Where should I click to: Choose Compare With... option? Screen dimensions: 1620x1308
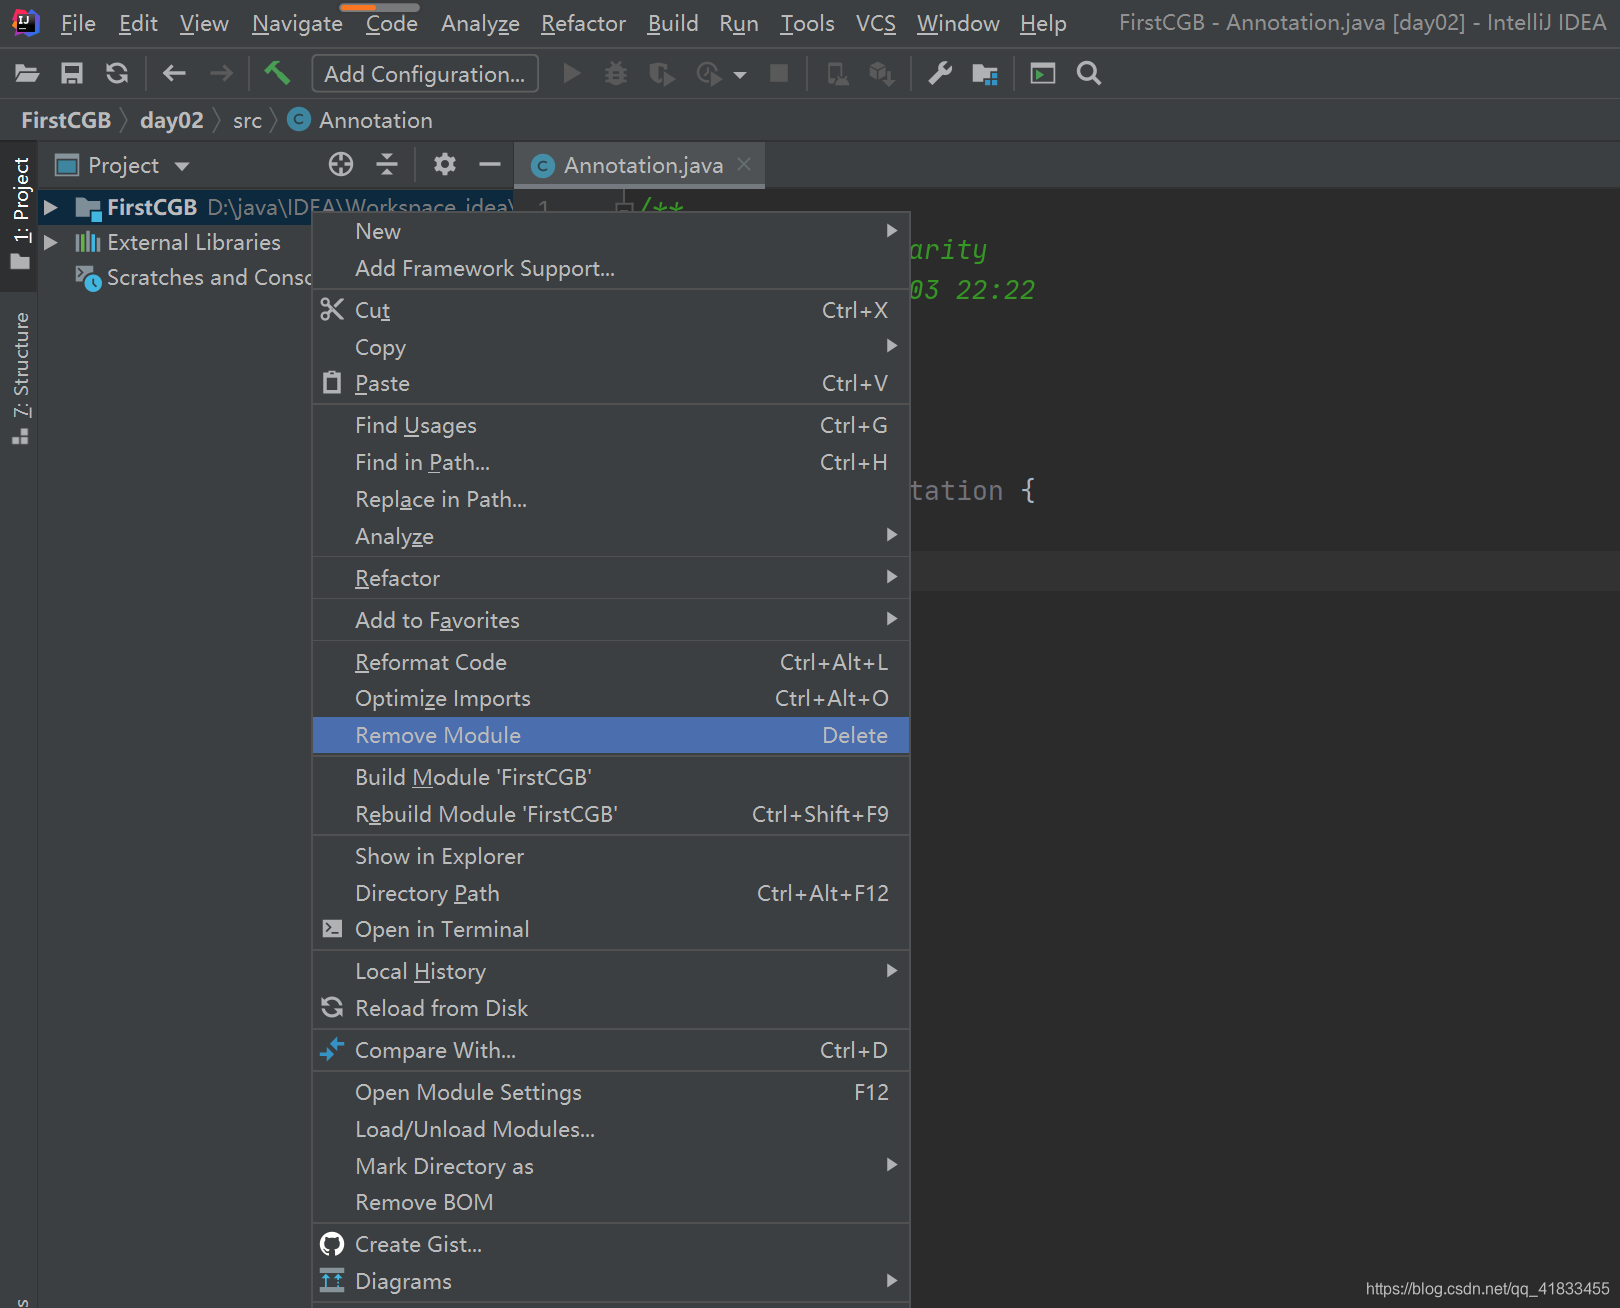(x=610, y=1050)
